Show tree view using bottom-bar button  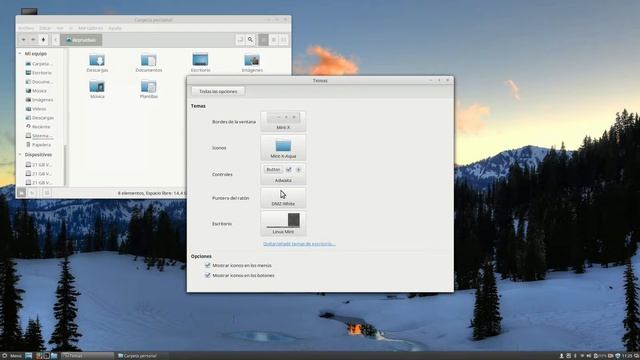pos(32,193)
